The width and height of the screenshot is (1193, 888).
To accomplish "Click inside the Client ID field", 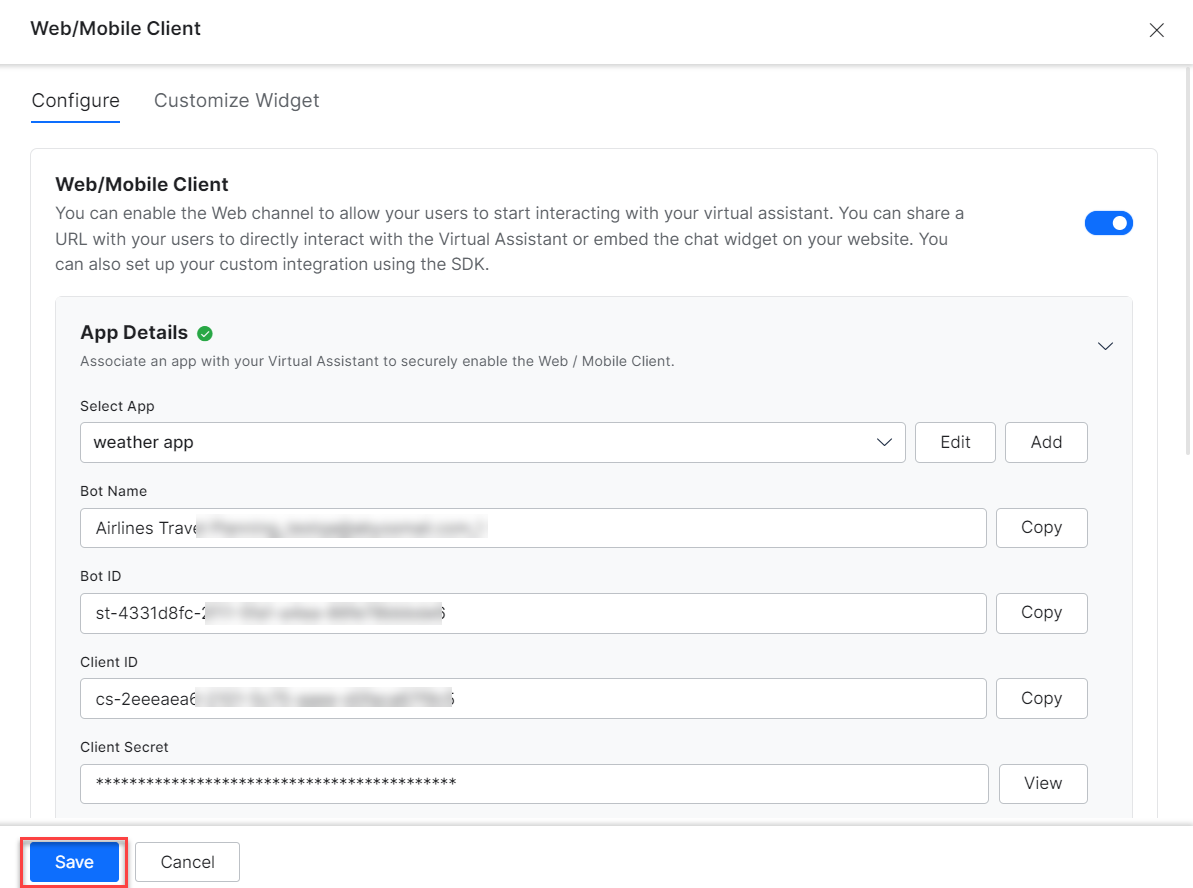I will 533,699.
